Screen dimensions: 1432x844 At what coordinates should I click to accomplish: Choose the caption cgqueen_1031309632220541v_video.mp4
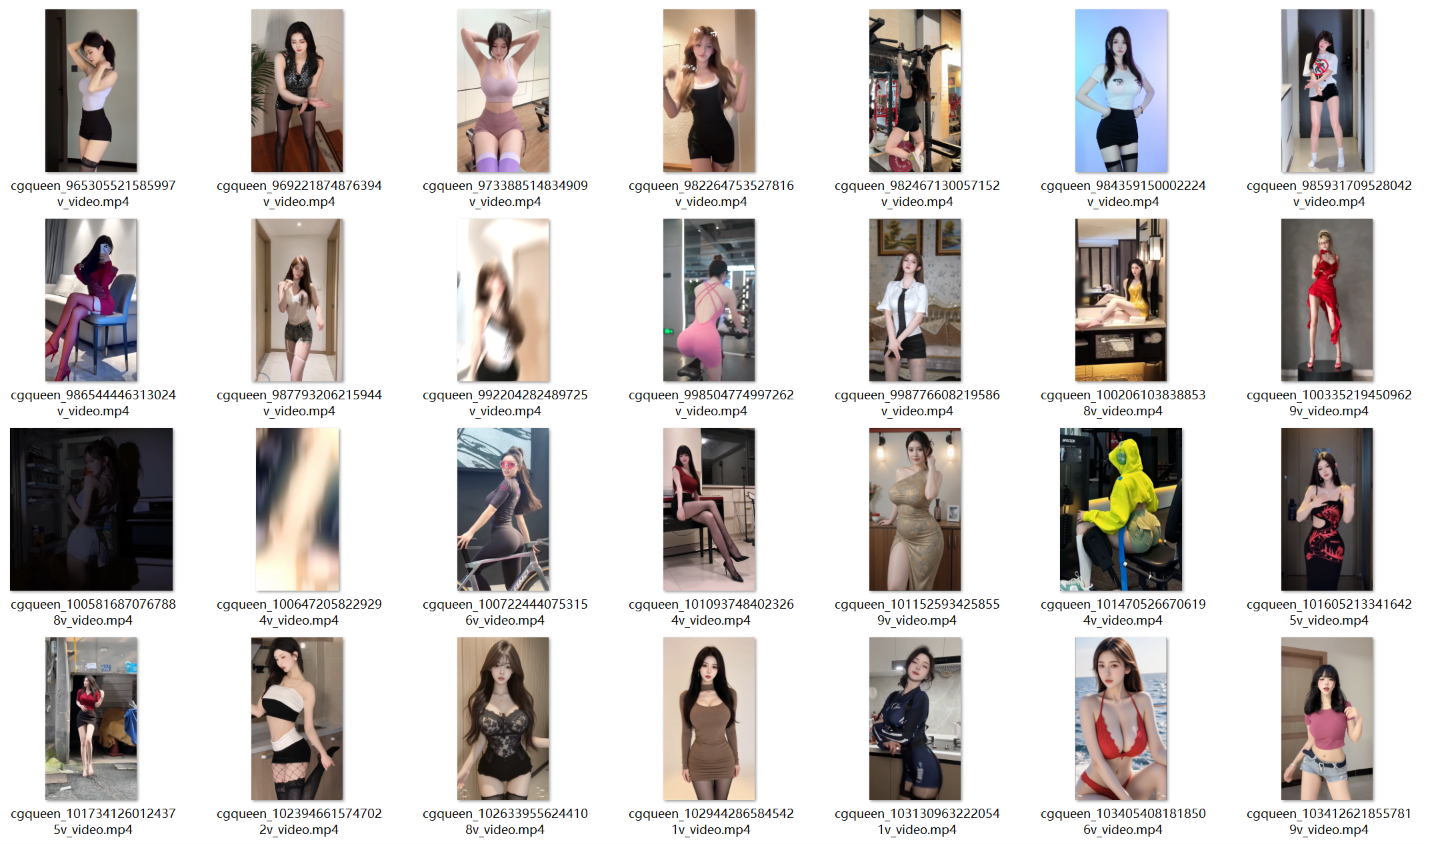[917, 821]
